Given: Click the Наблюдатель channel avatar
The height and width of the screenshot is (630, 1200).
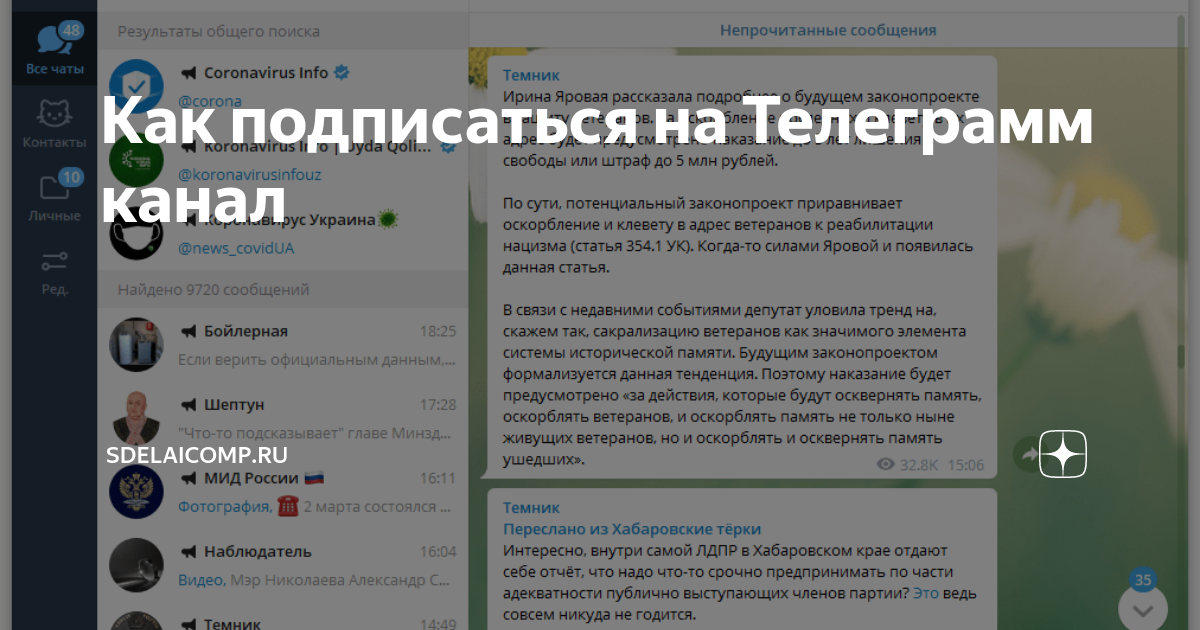Looking at the screenshot, I should [136, 565].
